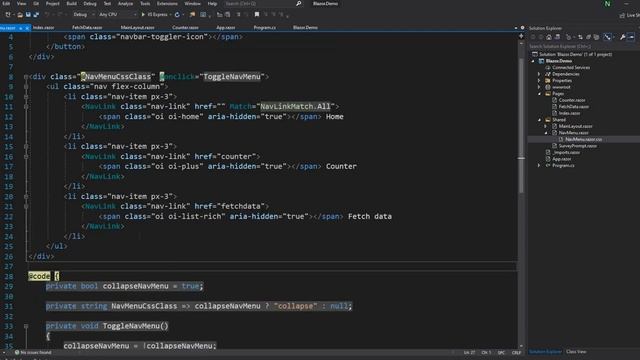Collapse the li region at line 20
The width and height of the screenshot is (640, 360).
26,197
